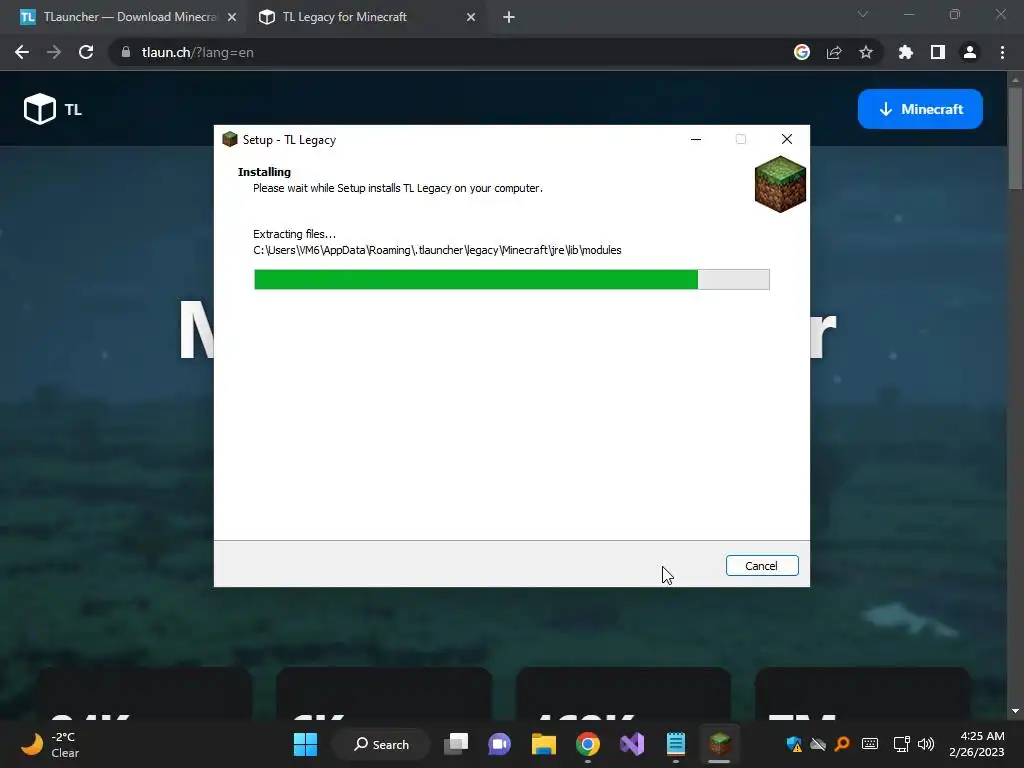Cancel the TL Legacy installation
Screen dimensions: 1024x768
tap(761, 566)
